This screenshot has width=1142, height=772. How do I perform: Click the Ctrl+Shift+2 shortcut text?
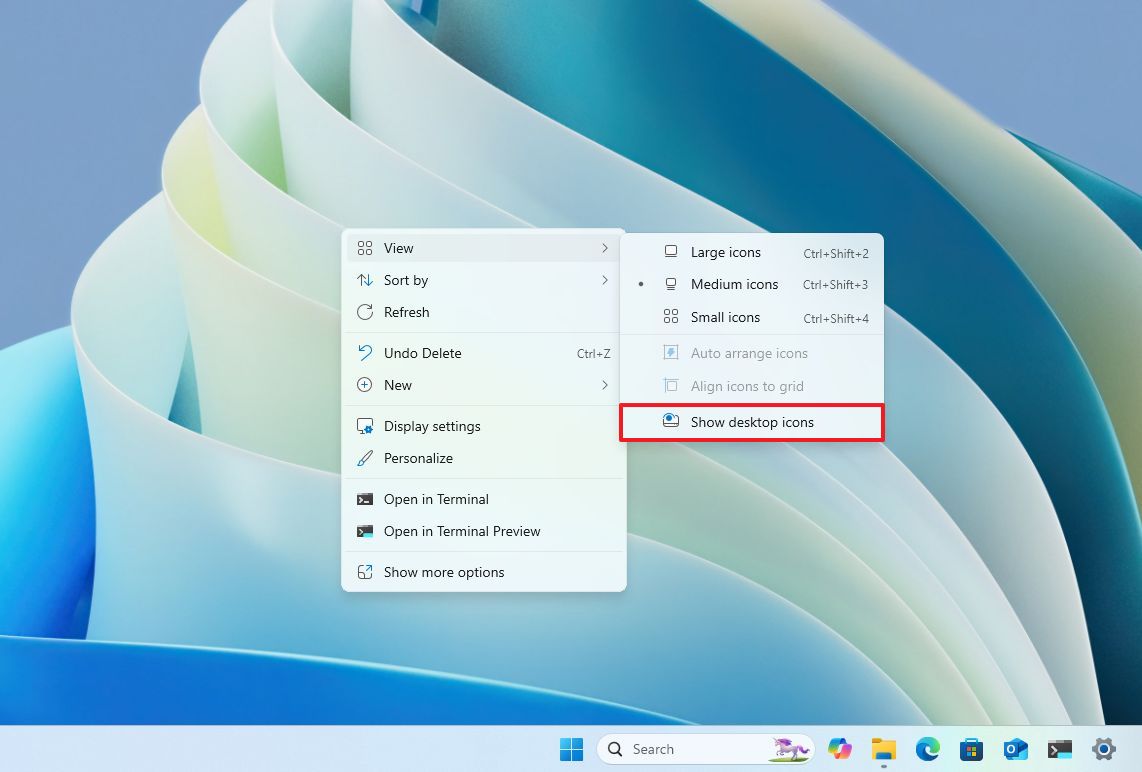pos(836,253)
